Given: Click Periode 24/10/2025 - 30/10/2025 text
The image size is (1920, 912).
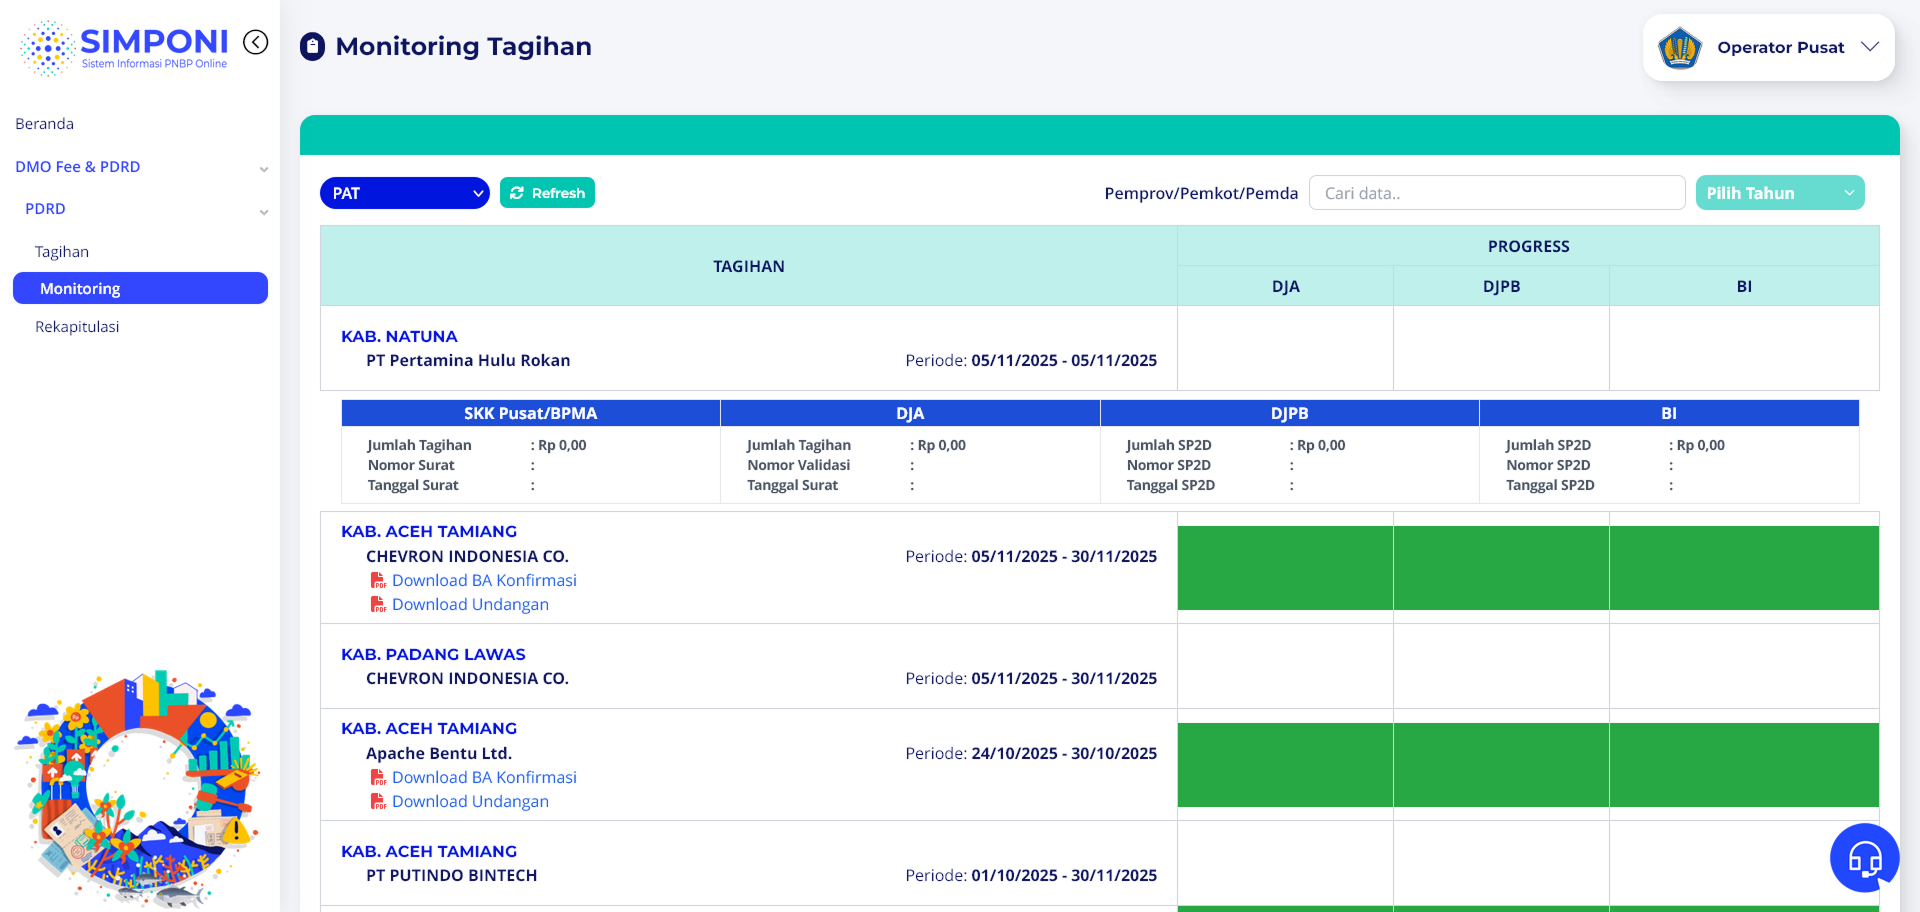Looking at the screenshot, I should 1031,753.
